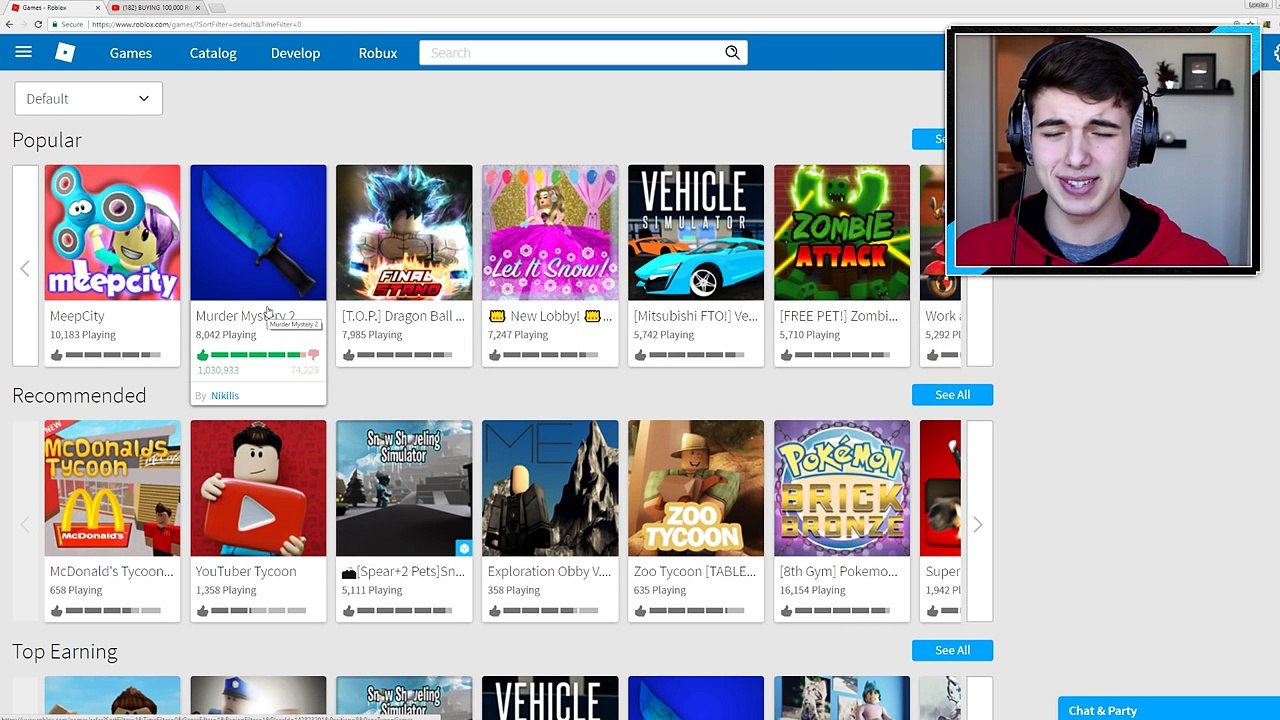
Task: Click thumbs-up icon under Exploration Obby
Action: pyautogui.click(x=495, y=610)
